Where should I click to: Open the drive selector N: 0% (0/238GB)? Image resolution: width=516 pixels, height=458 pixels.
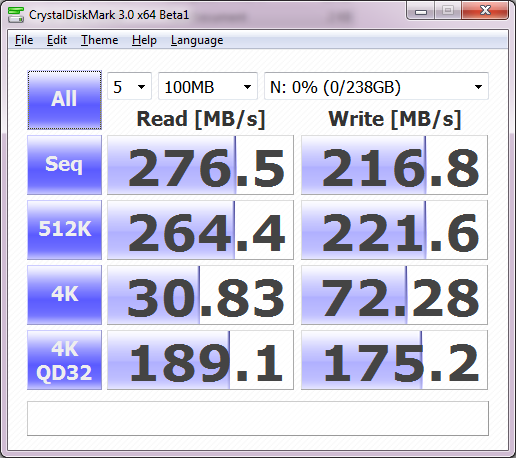[x=376, y=86]
